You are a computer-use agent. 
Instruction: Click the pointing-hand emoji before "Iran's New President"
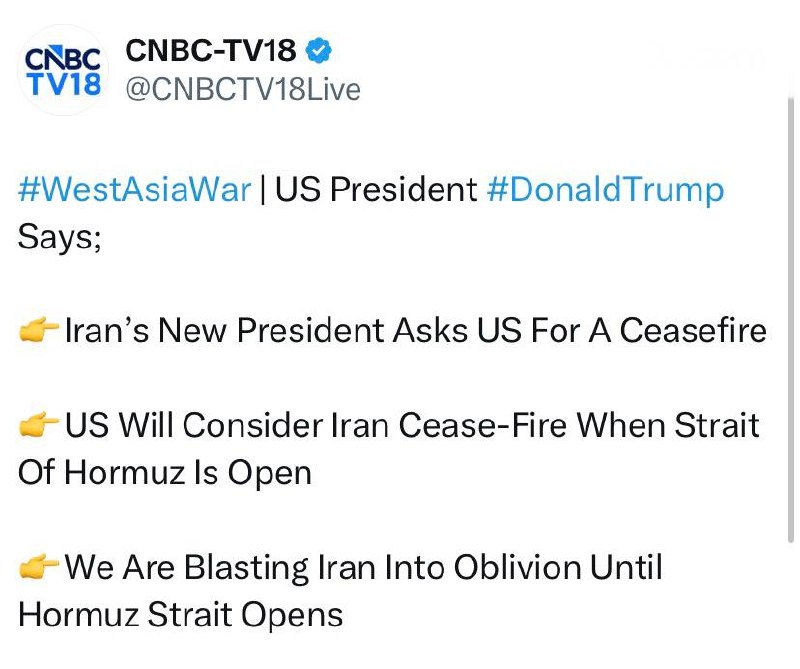(39, 330)
